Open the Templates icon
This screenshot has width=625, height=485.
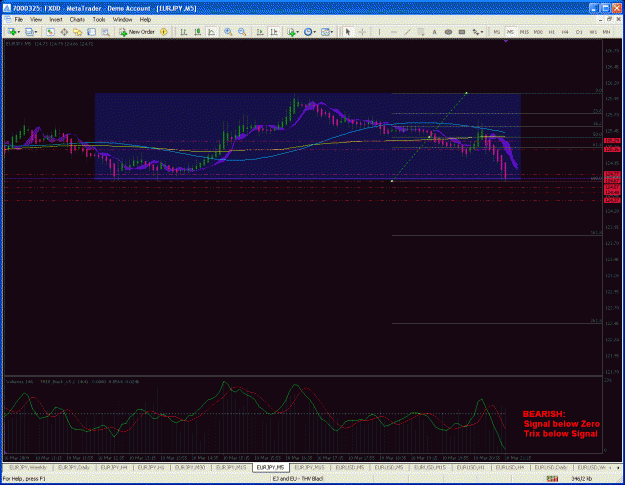click(325, 32)
